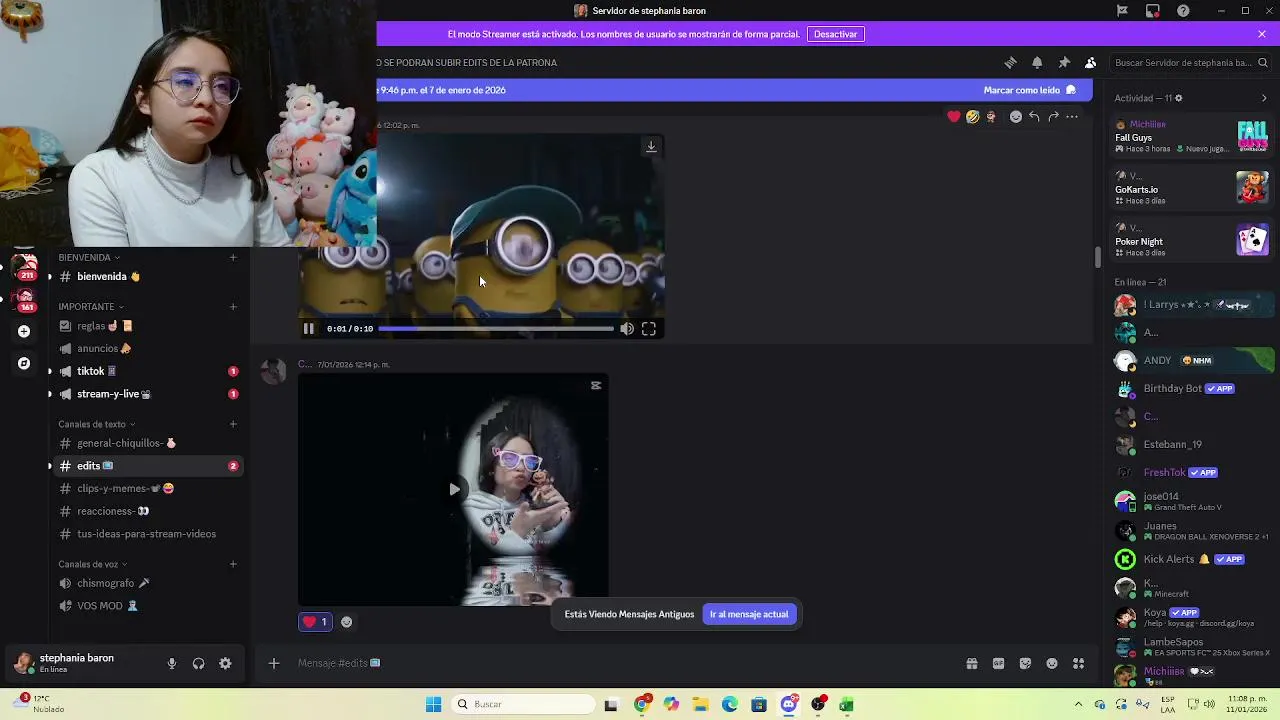Add the red heart quick reaction
Viewport: 1280px width, 720px height.
click(x=954, y=116)
